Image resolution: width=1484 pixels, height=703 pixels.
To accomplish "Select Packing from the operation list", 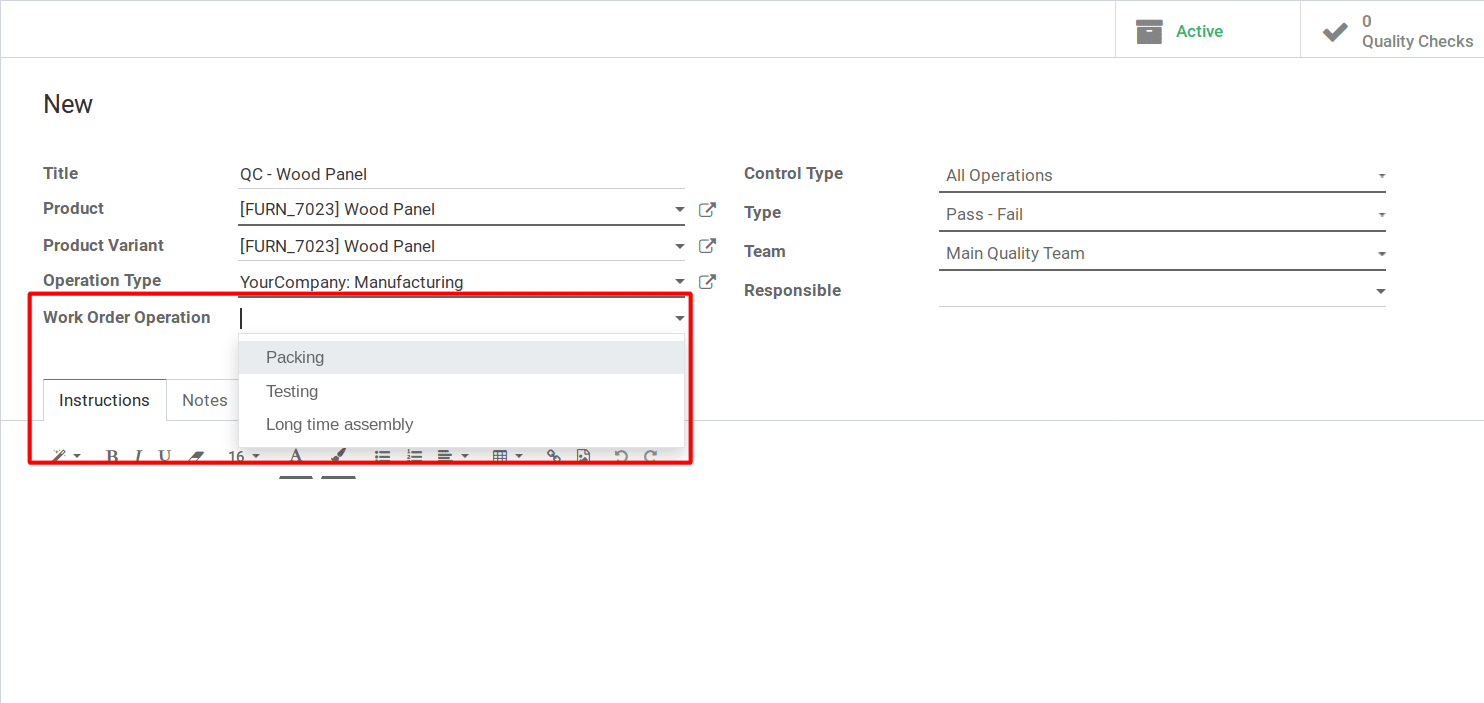I will coord(461,357).
